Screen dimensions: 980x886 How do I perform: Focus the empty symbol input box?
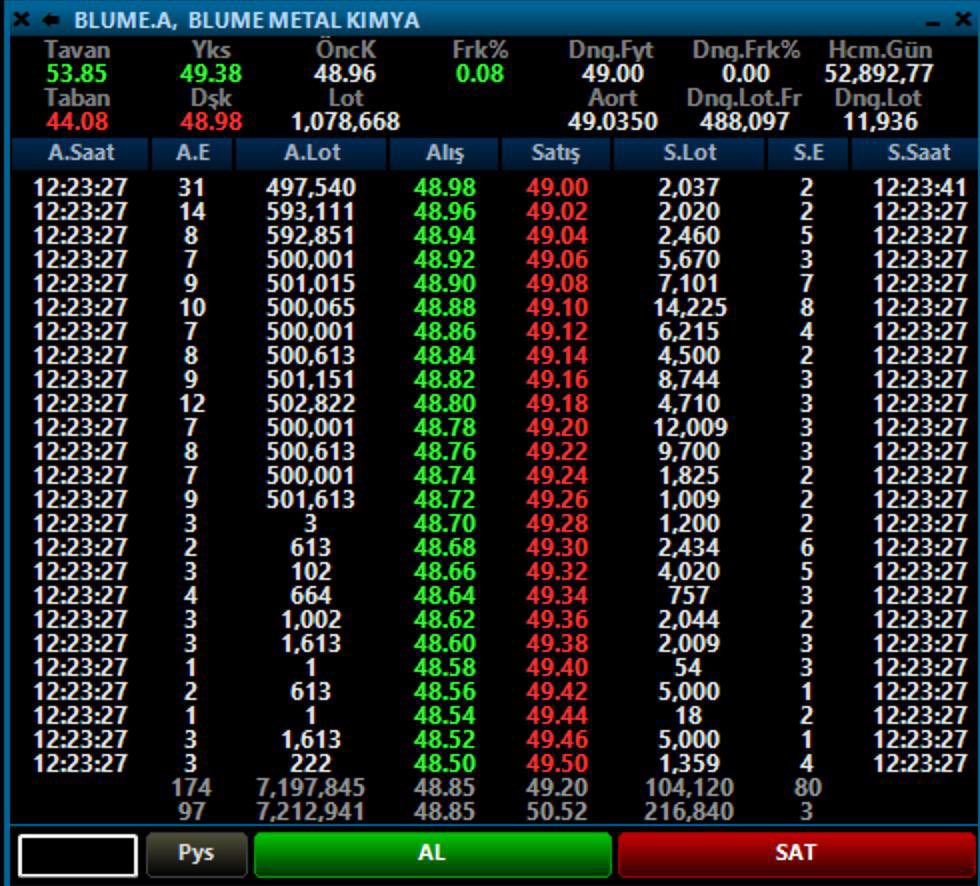[78, 855]
